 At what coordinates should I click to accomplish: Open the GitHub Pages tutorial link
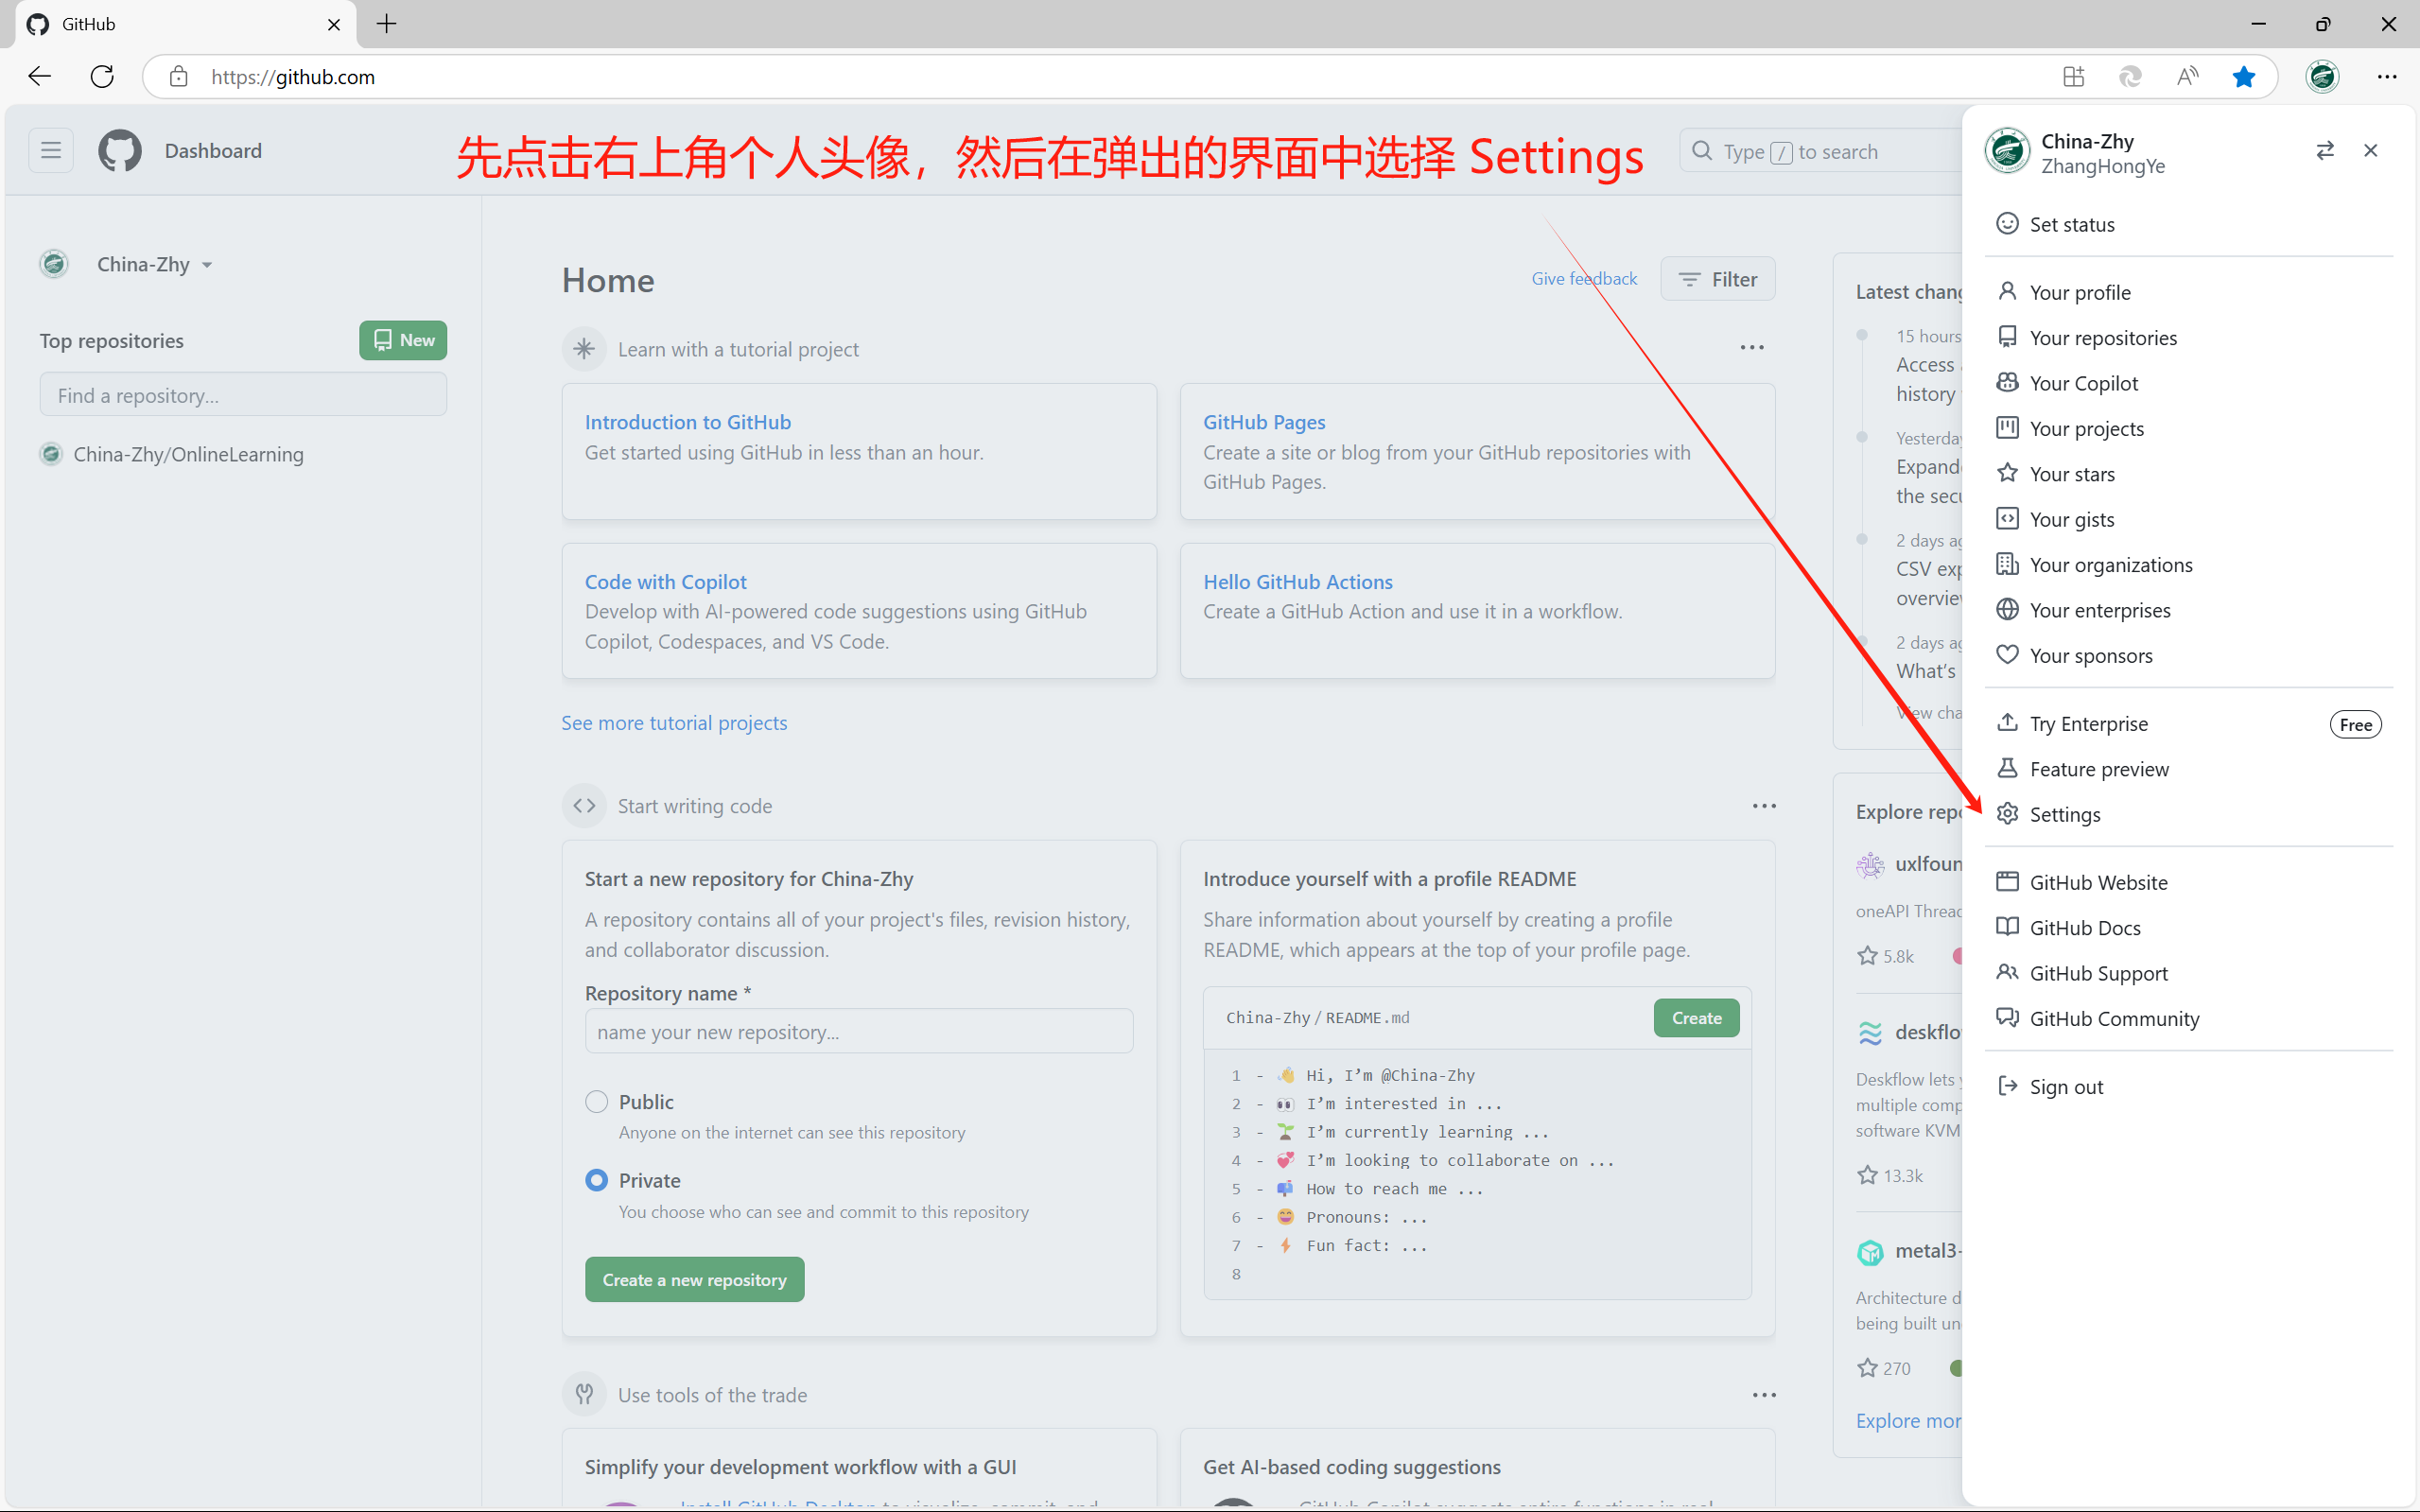1264,422
